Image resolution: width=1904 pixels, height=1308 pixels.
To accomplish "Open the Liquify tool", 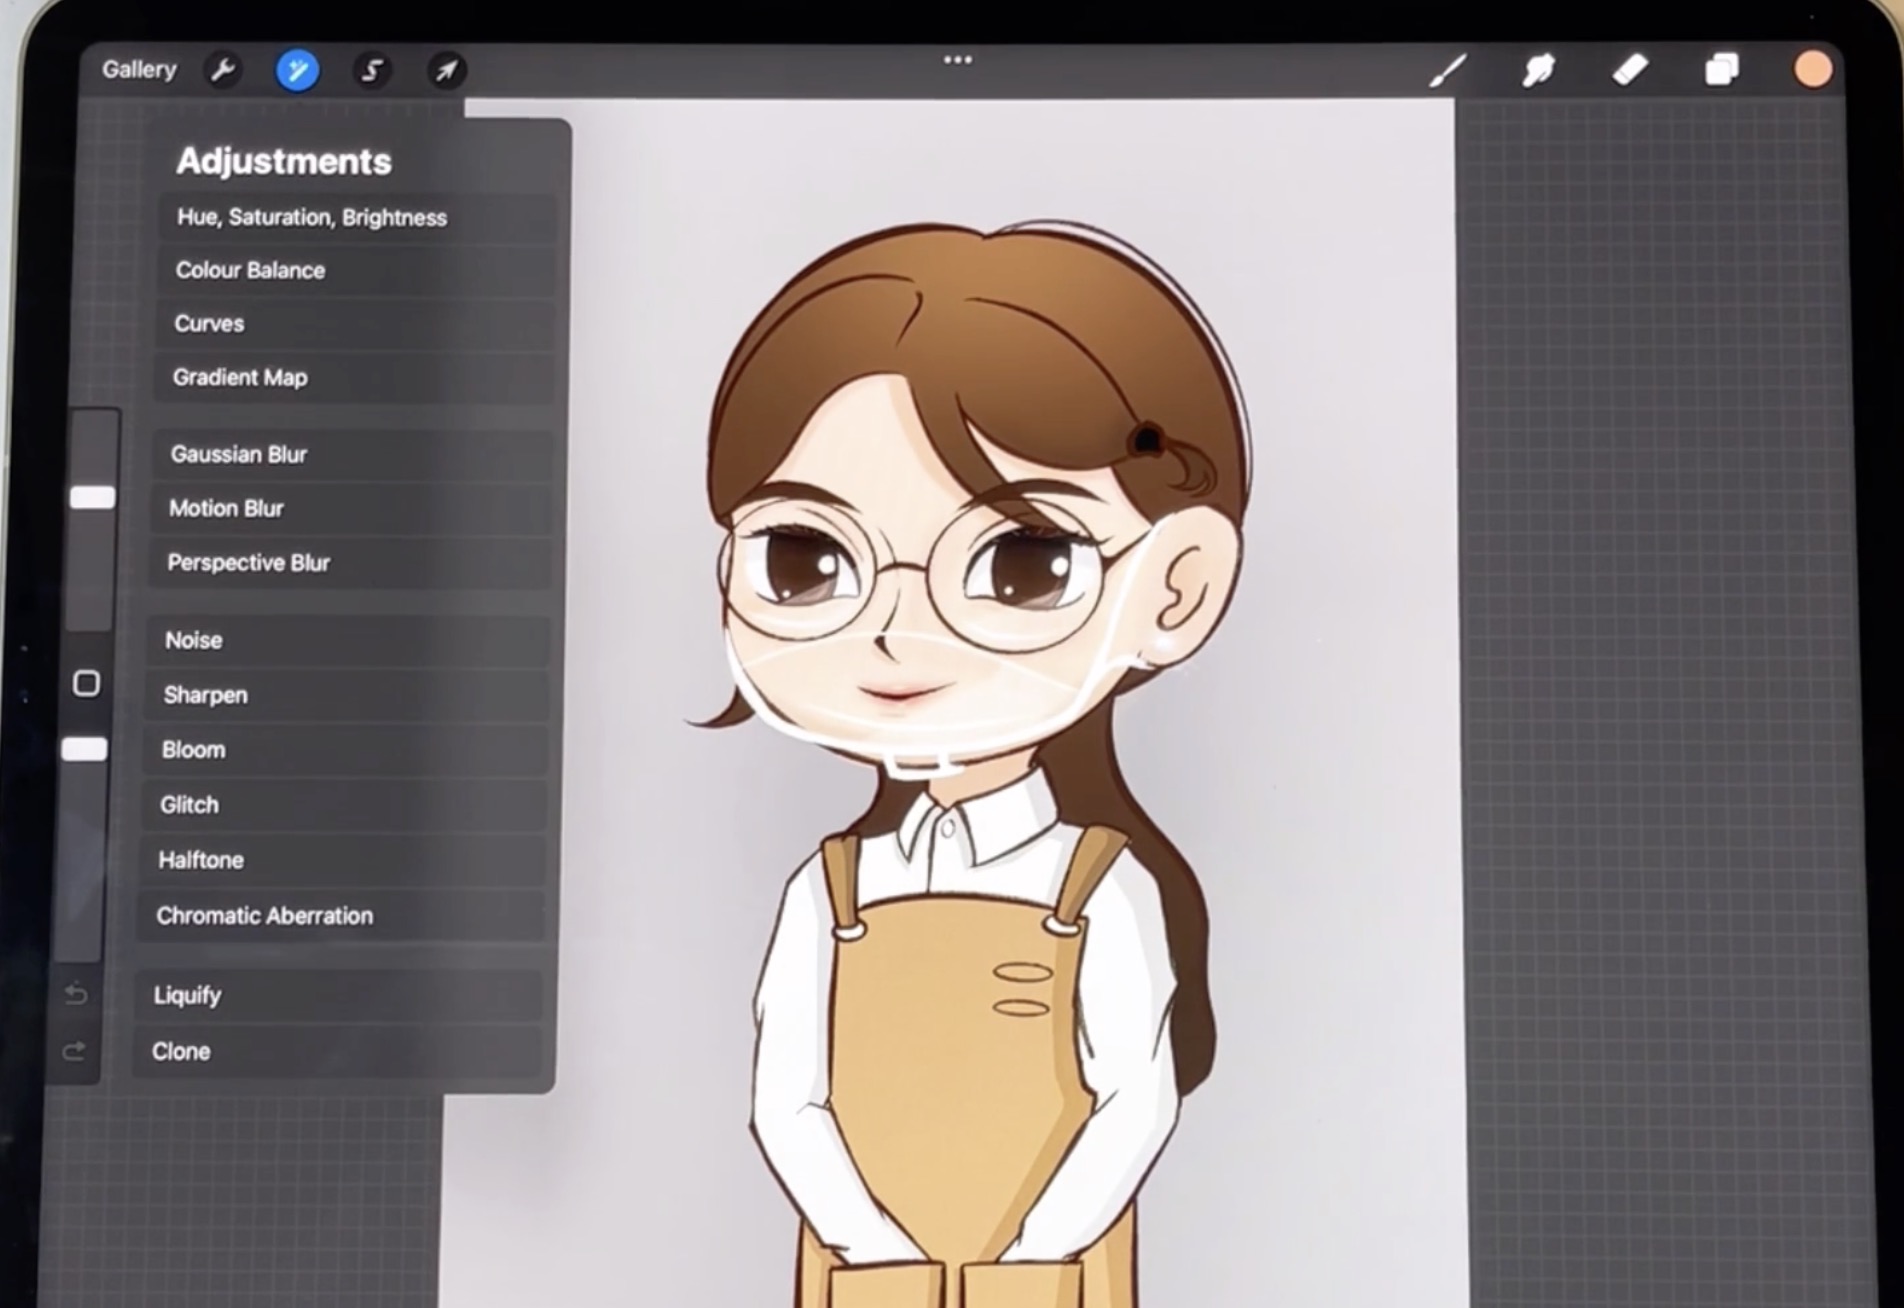I will point(338,995).
